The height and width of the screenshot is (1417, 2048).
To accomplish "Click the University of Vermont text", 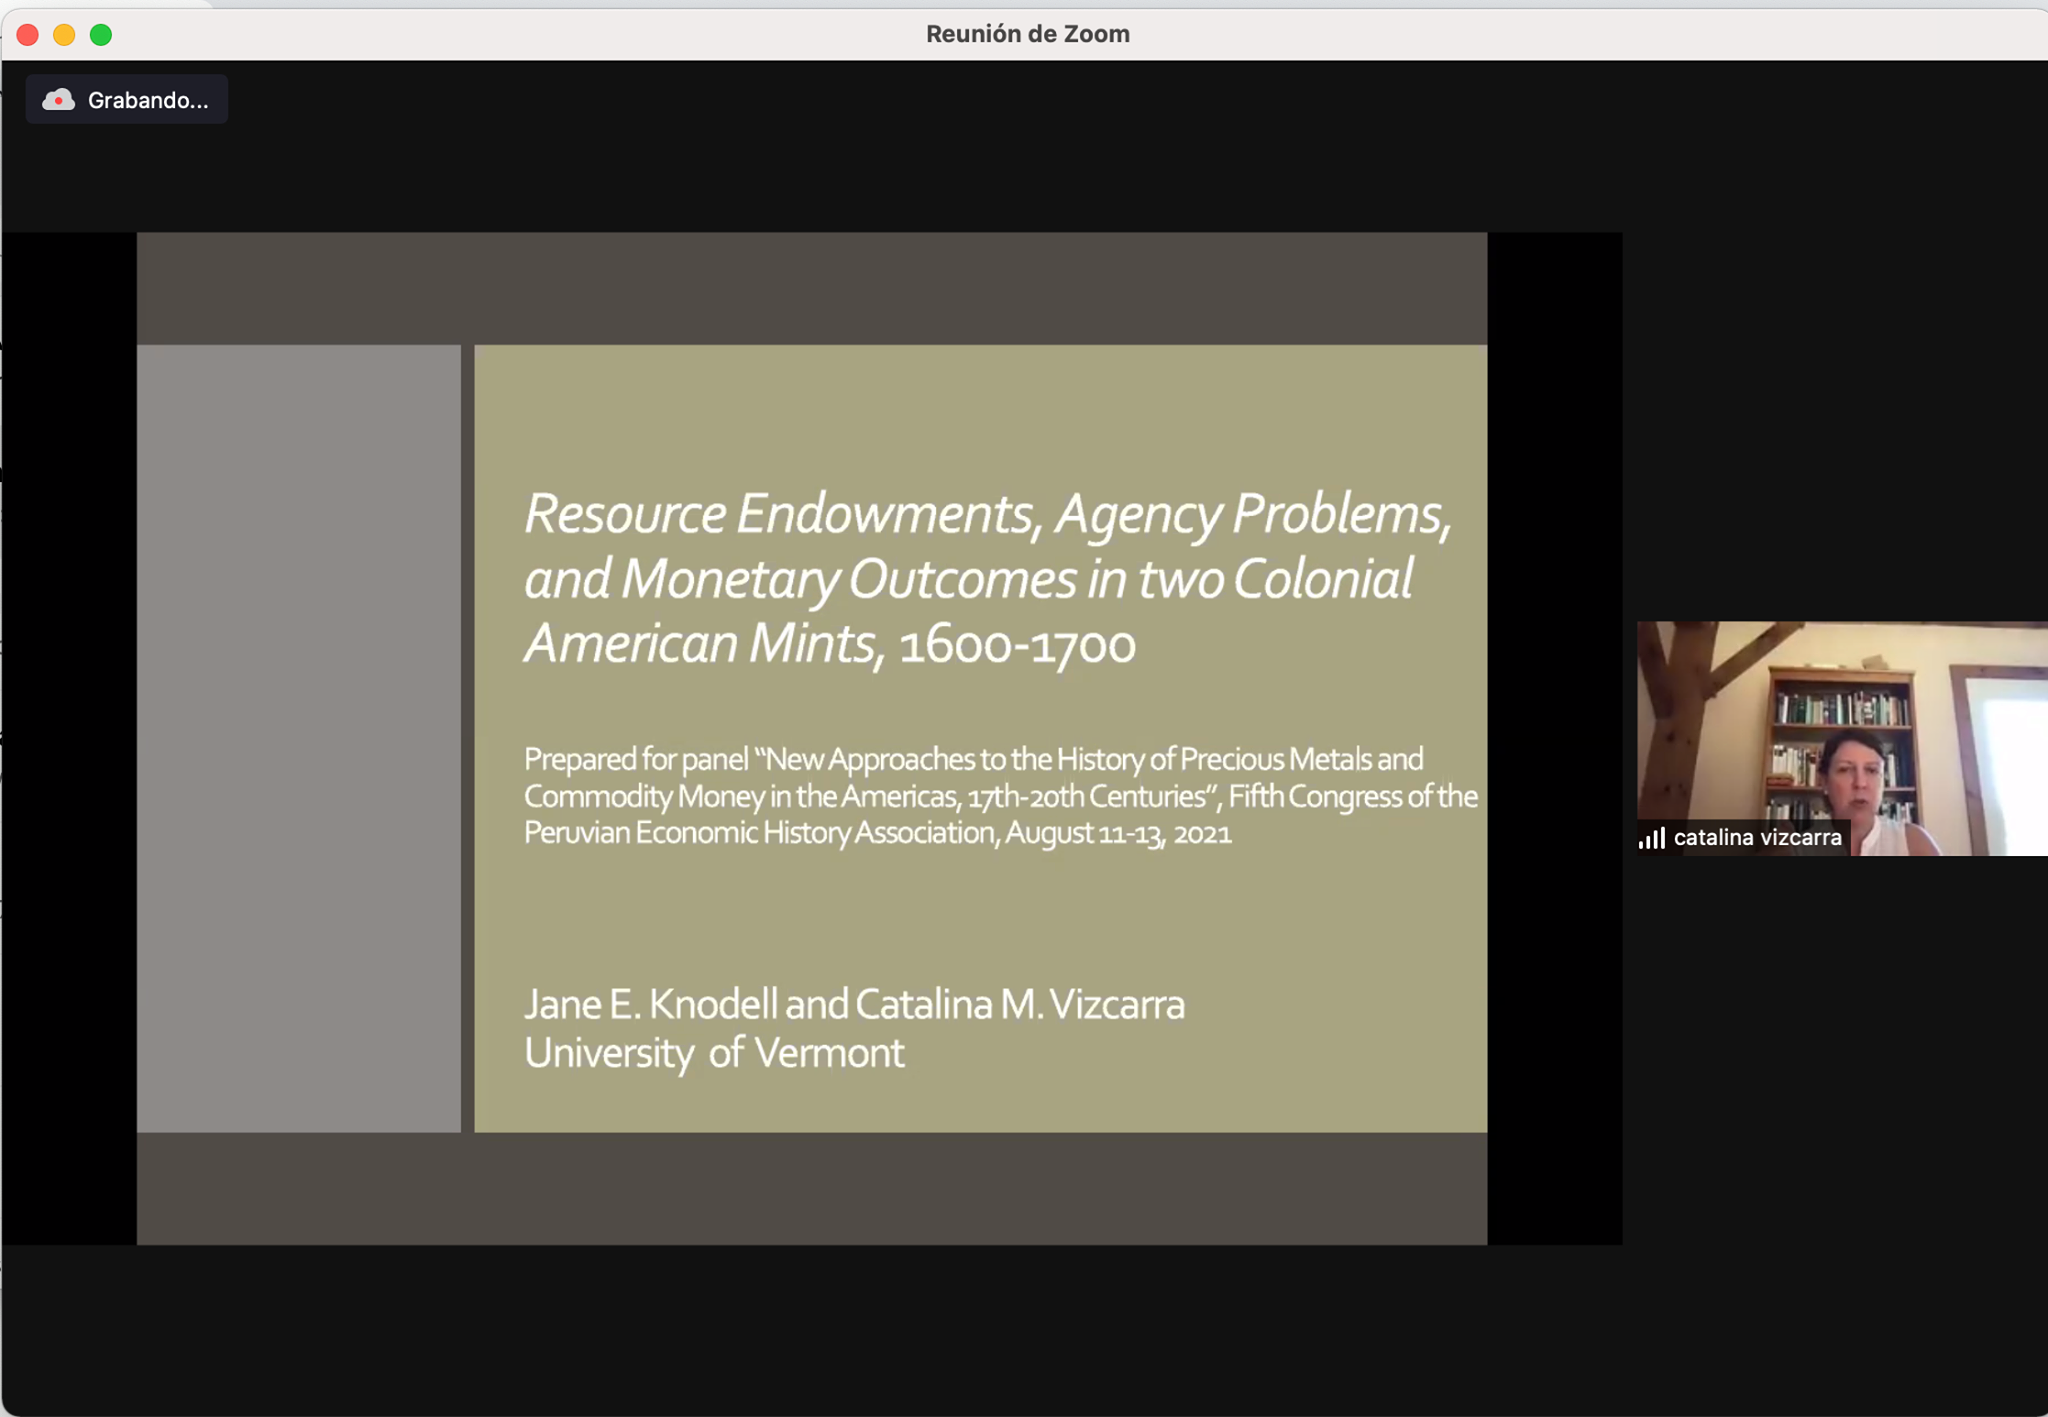I will 714,1053.
